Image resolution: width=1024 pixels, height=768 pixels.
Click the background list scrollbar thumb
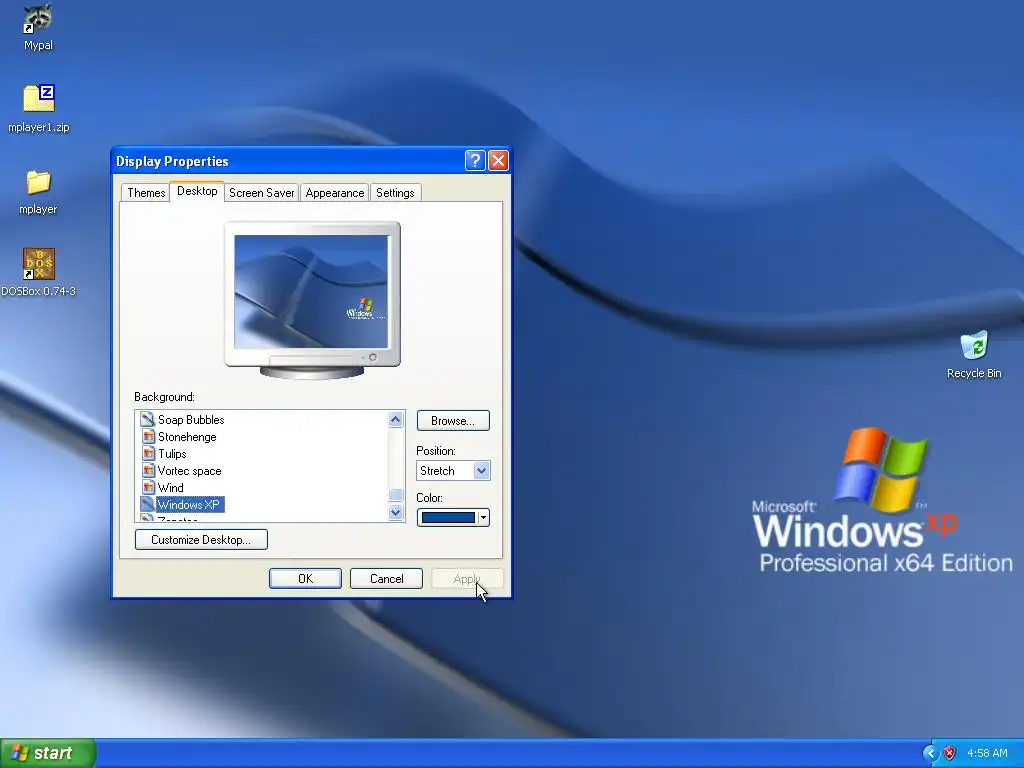coord(395,495)
